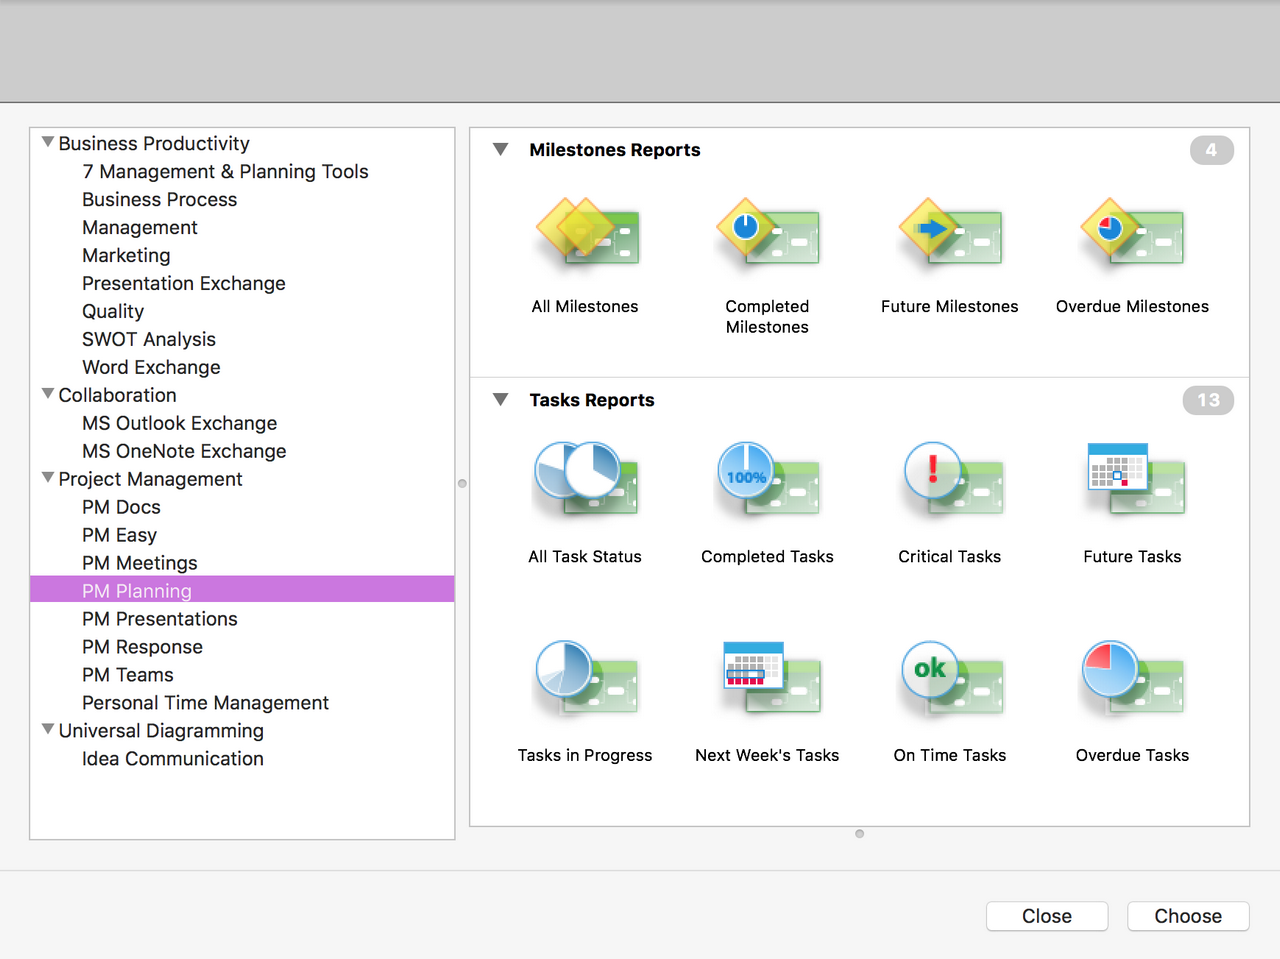Screen dimensions: 1280x959
Task: Pick the All Task Status report
Action: [587, 482]
